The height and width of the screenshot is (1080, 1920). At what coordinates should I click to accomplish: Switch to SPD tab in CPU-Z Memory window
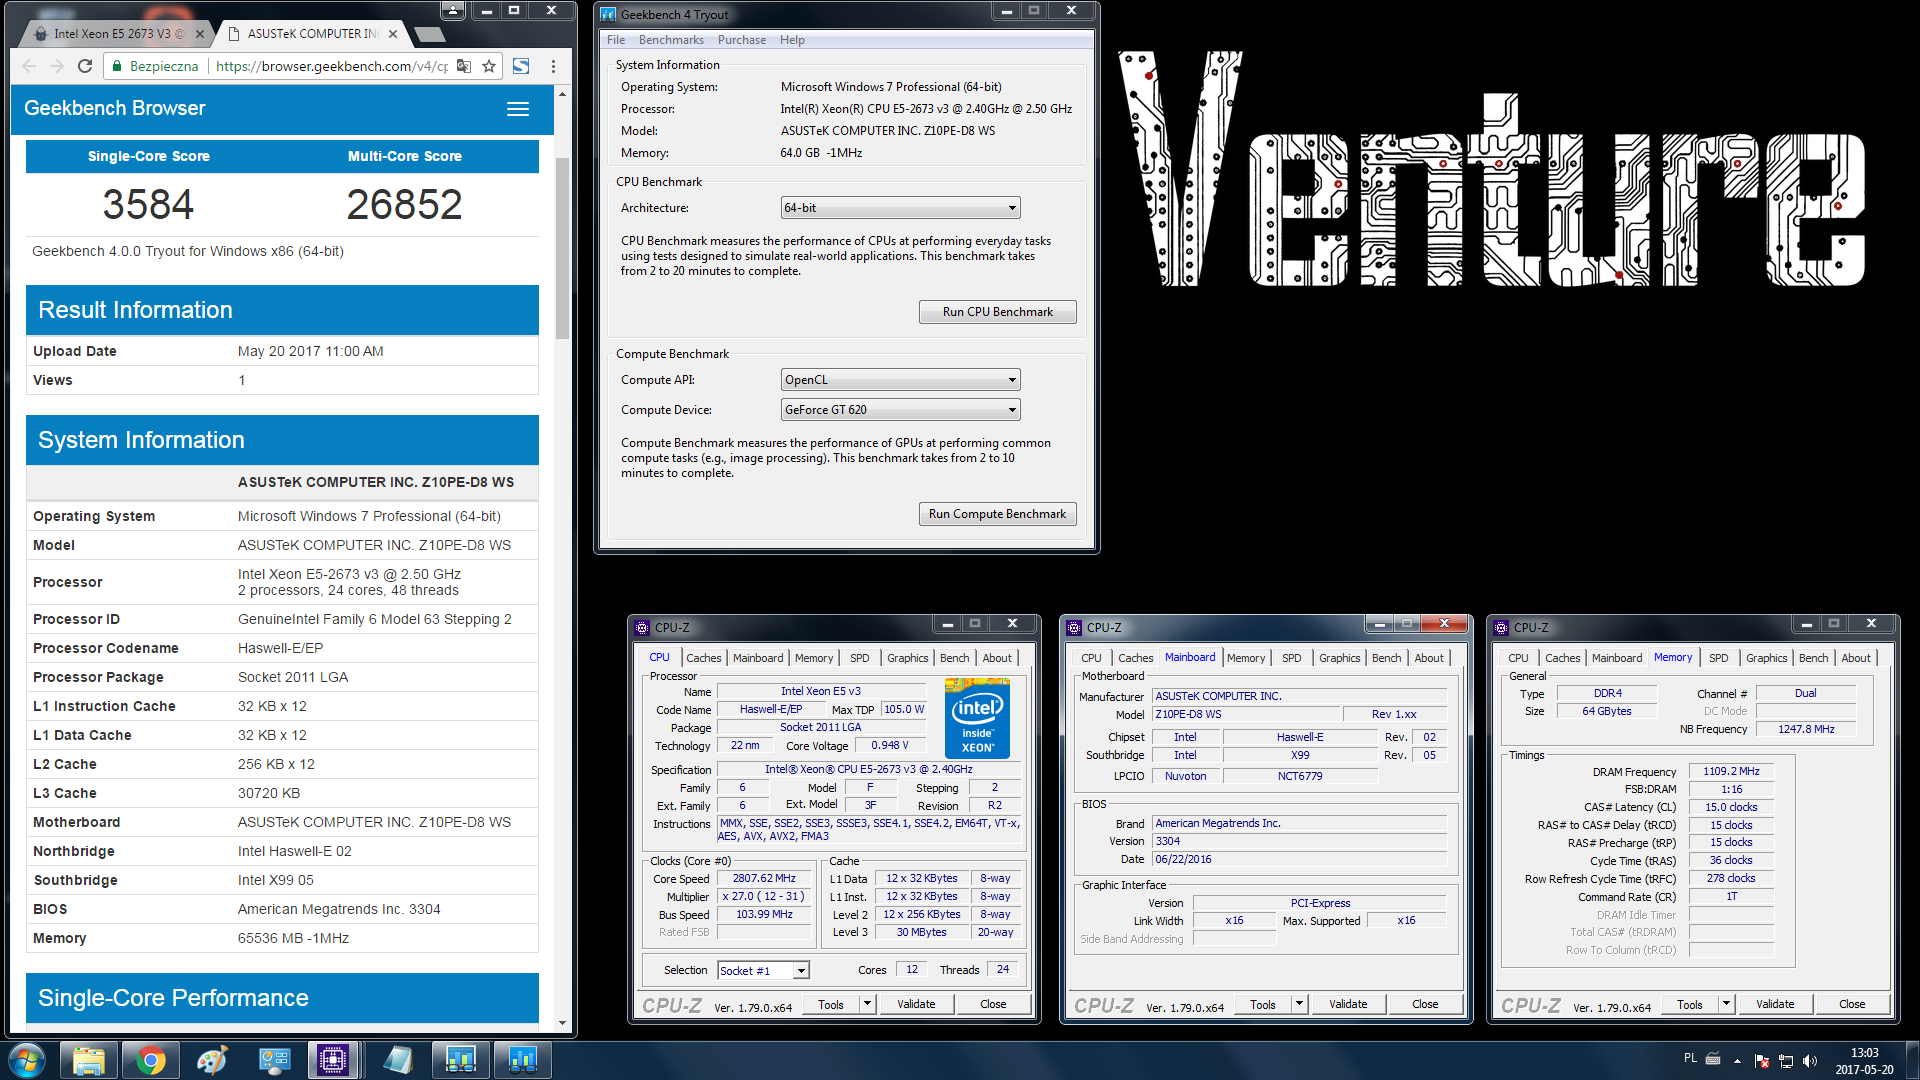click(1718, 658)
